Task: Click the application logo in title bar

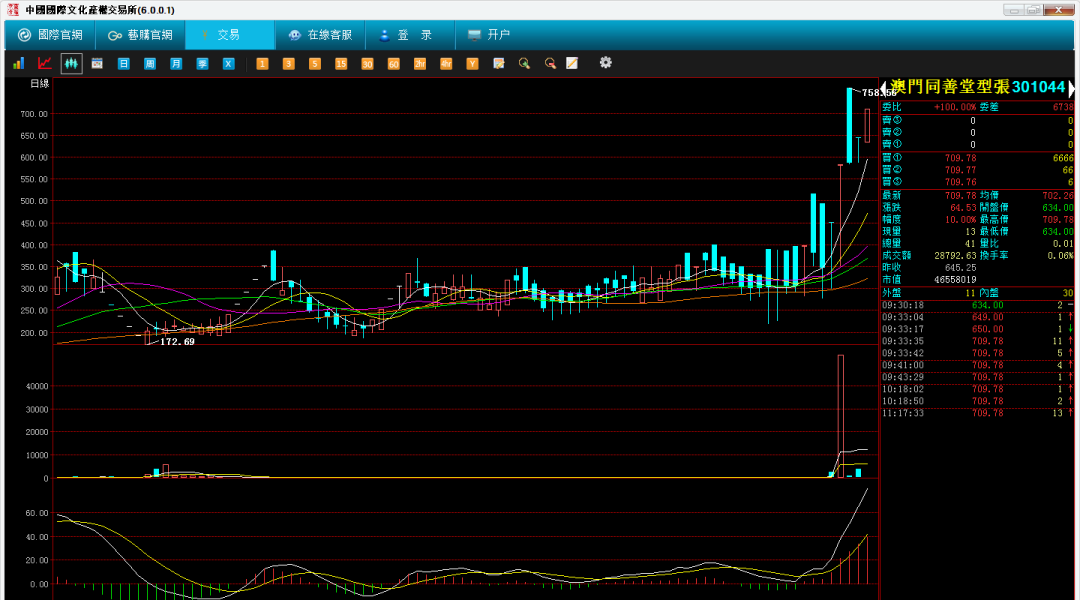Action: (13, 10)
